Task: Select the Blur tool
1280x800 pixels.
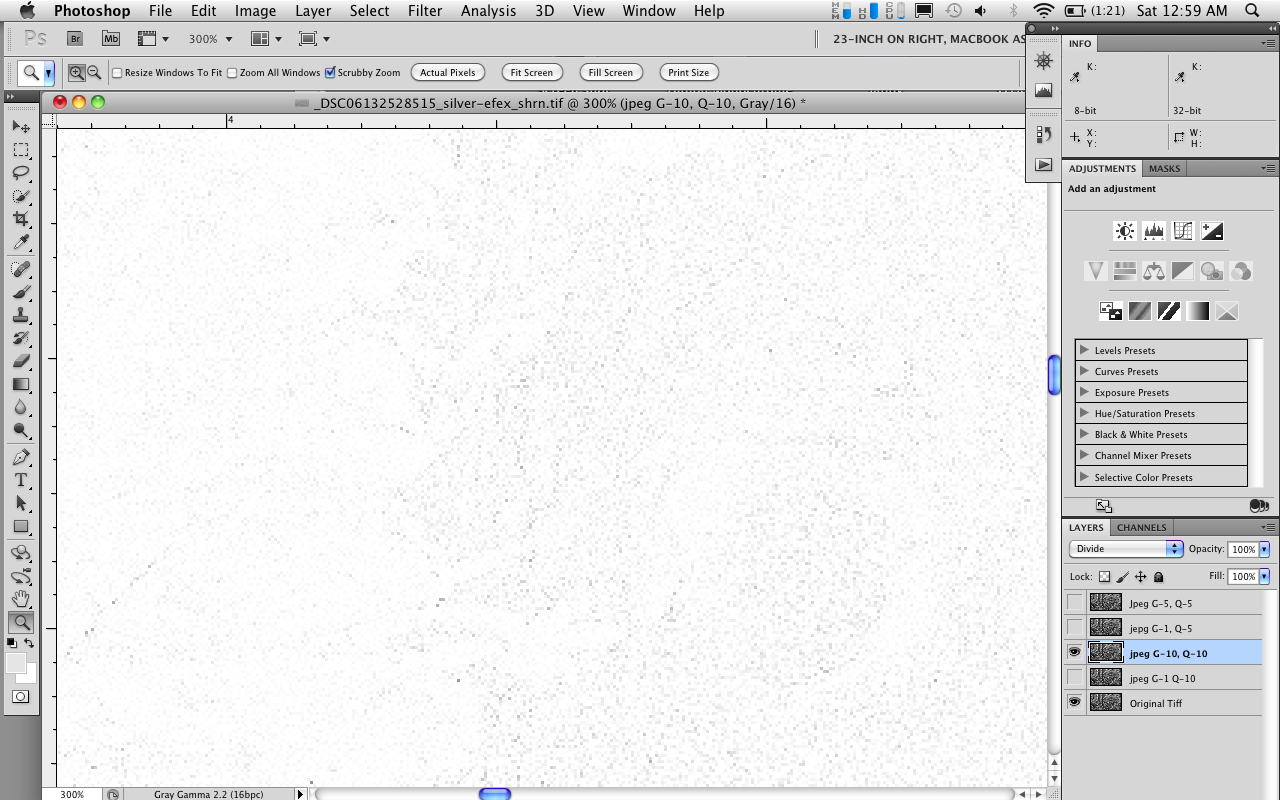Action: point(21,407)
